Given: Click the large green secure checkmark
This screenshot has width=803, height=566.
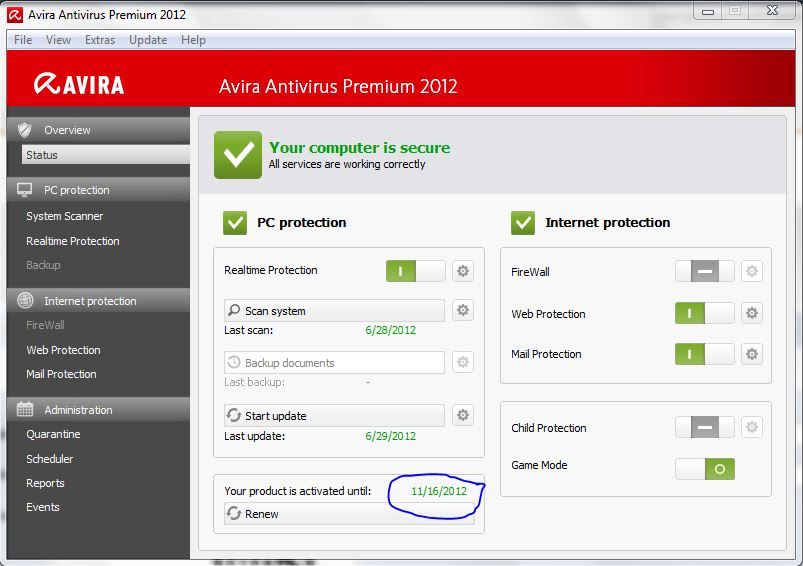Looking at the screenshot, I should [238, 155].
